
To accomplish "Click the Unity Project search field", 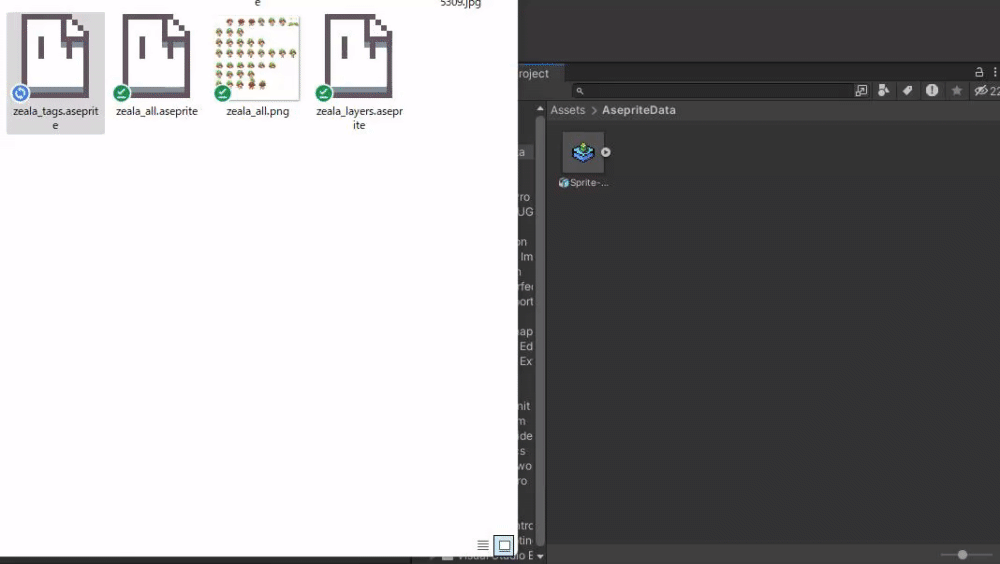I will point(712,91).
